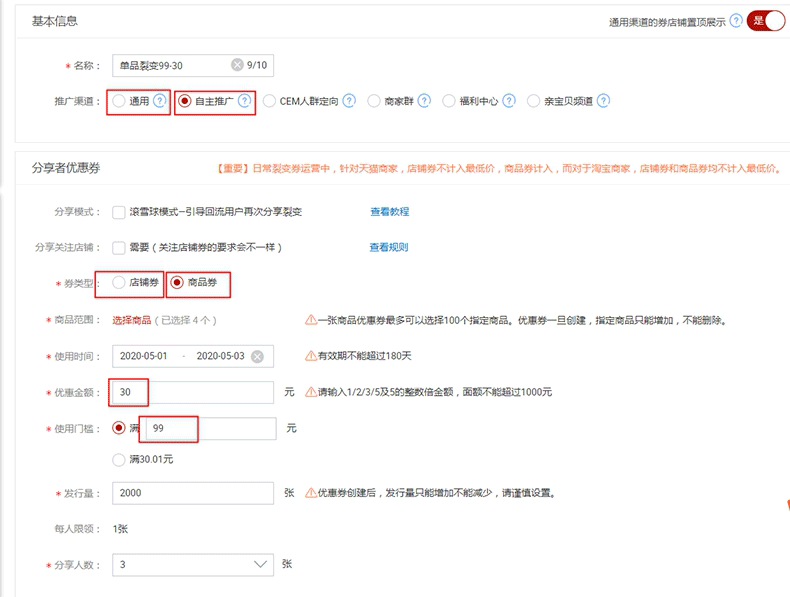The height and width of the screenshot is (597, 790).
Task: Clear the 名称 field with X icon
Action: (237, 66)
